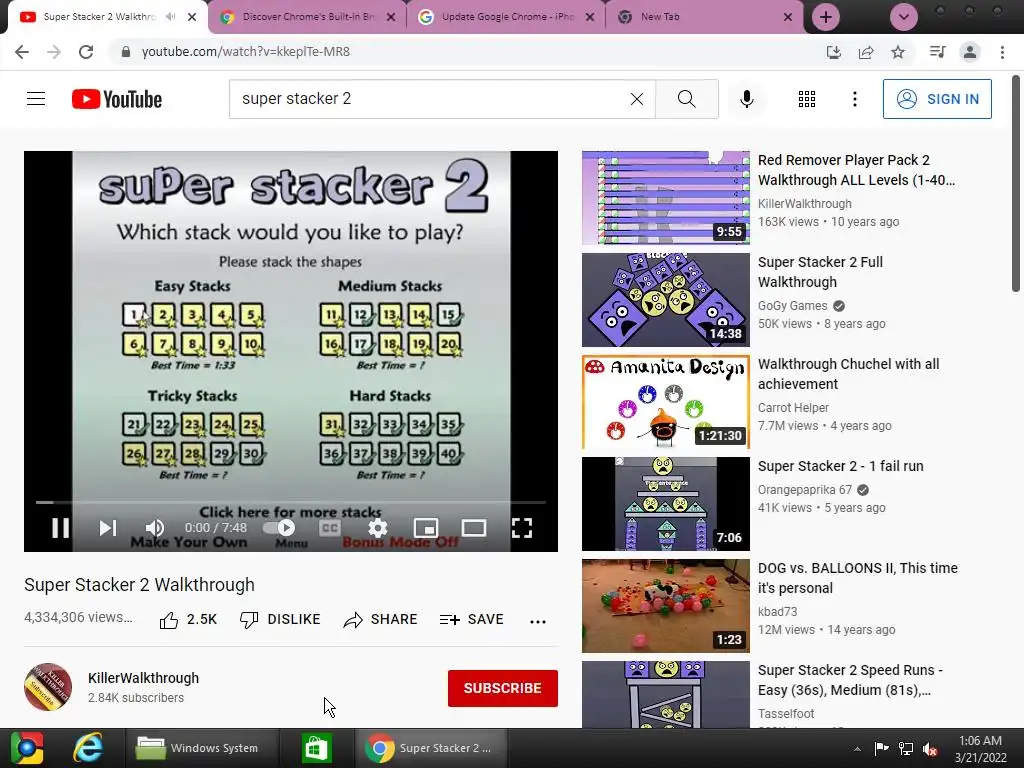Open Red Remover Player Pack 2 thumbnail
Image resolution: width=1024 pixels, height=768 pixels.
(x=665, y=198)
